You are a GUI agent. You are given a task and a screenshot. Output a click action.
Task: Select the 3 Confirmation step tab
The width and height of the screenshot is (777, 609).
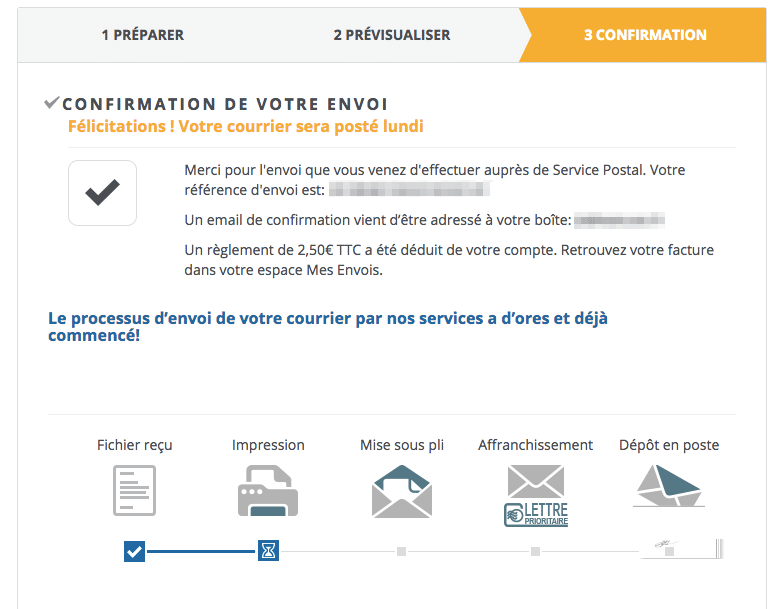[645, 35]
